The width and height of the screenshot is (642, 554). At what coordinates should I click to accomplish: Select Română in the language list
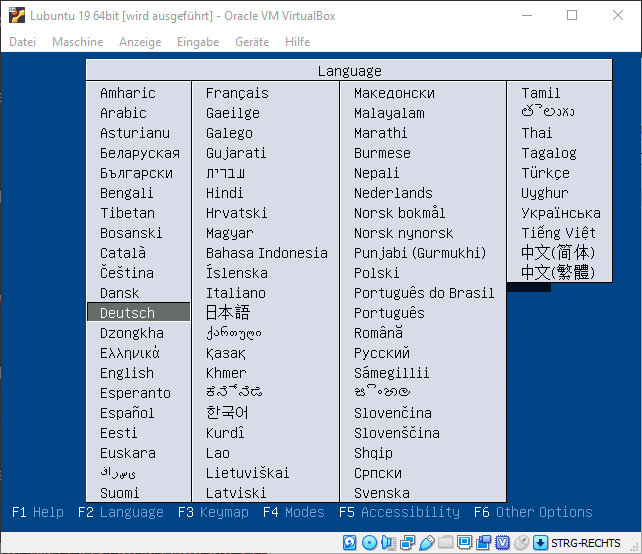point(378,333)
